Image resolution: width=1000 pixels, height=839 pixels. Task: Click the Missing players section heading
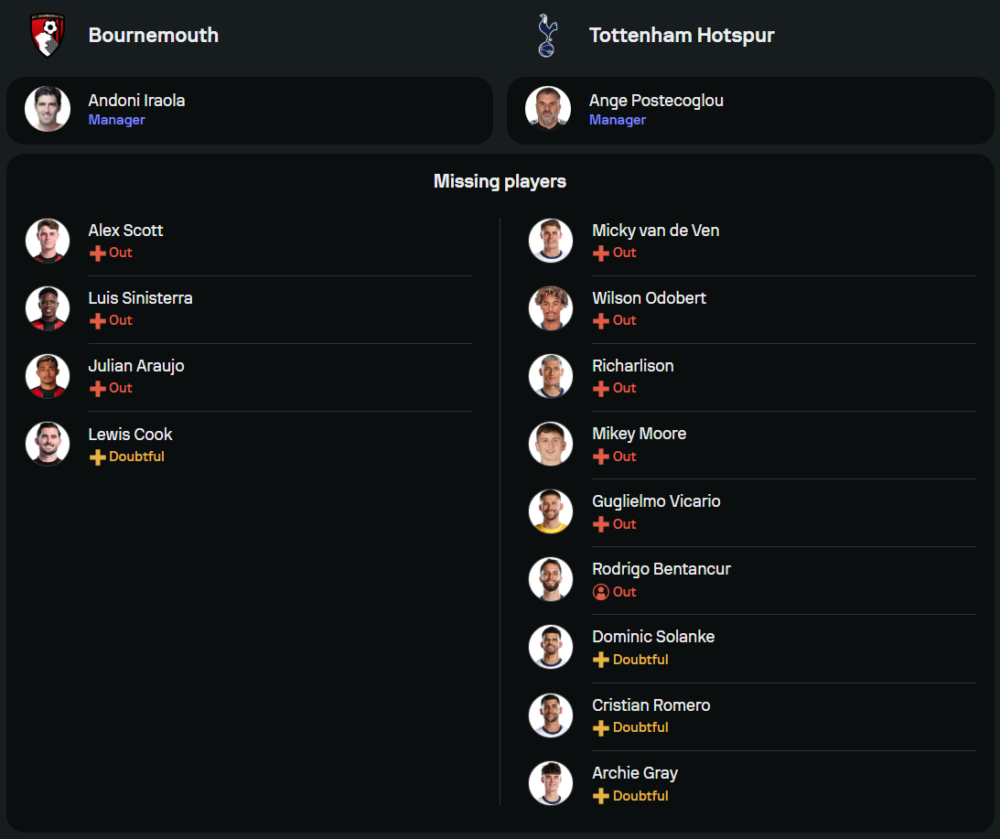499,181
